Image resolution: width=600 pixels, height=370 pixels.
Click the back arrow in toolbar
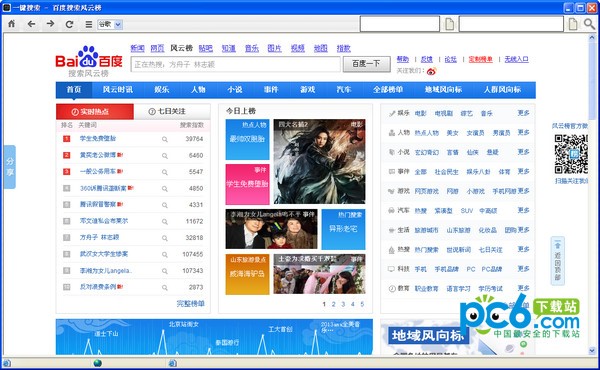point(31,24)
